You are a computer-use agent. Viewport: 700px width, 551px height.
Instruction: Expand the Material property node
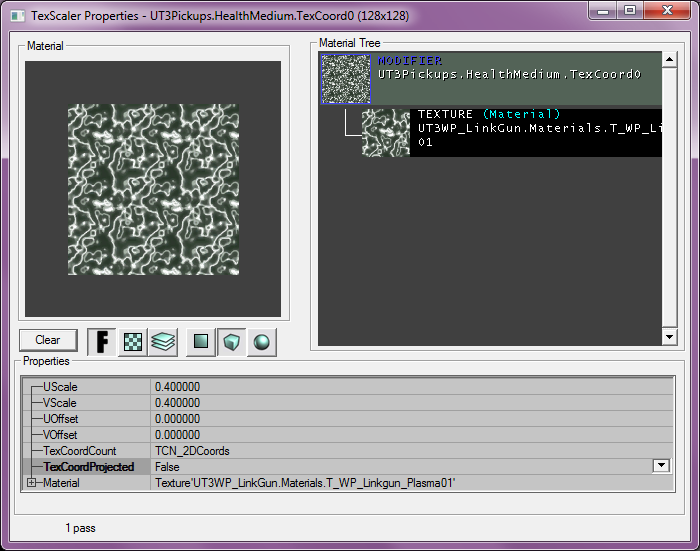(32, 483)
